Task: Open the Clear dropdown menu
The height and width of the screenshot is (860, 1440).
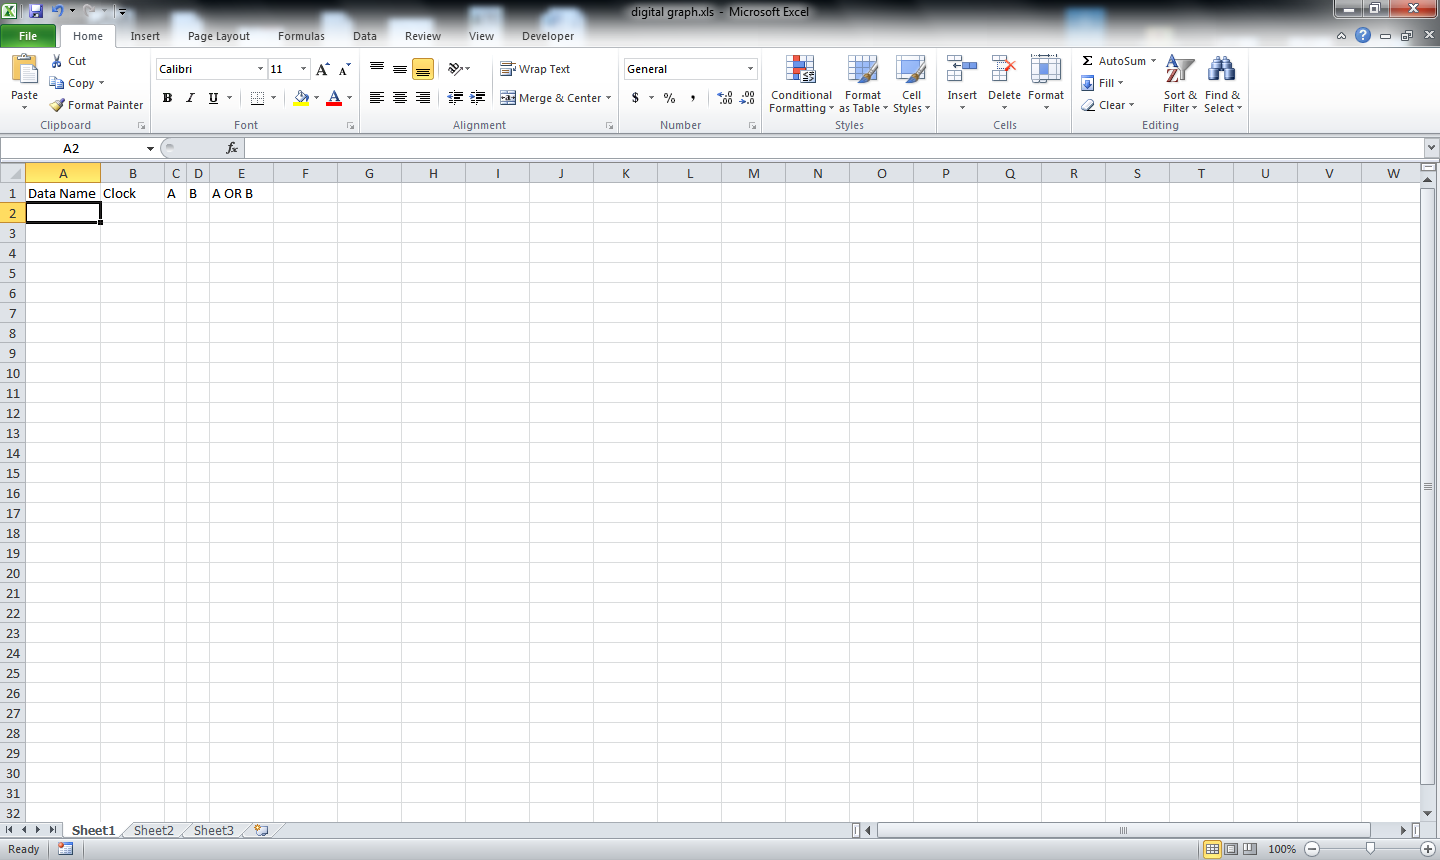Action: click(x=1108, y=105)
